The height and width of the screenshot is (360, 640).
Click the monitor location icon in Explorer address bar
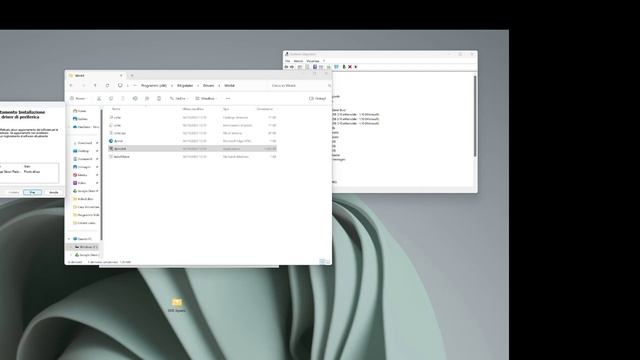pyautogui.click(x=120, y=86)
